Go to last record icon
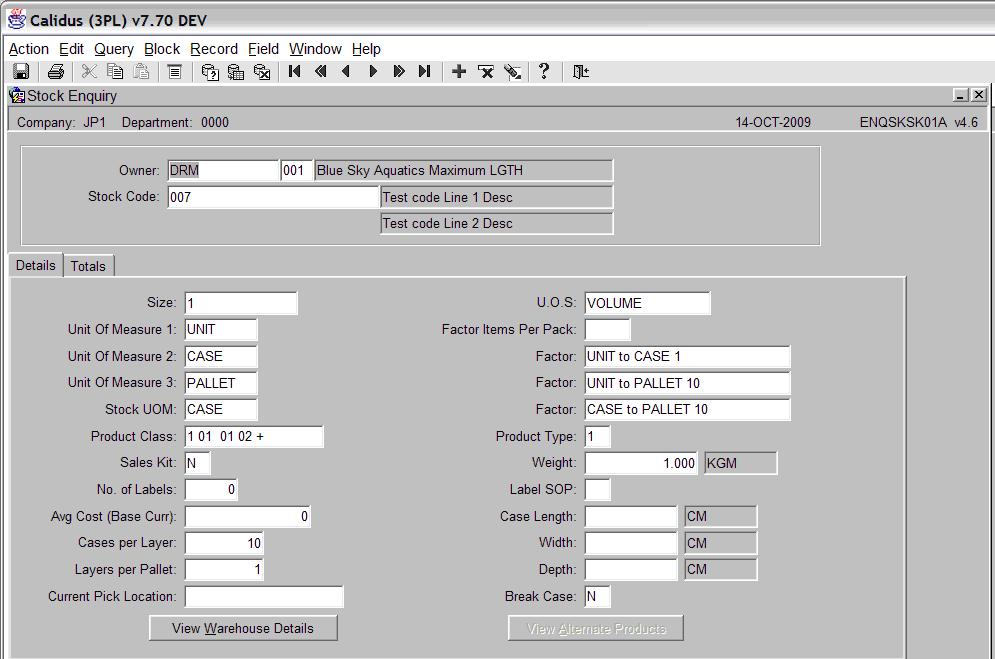The image size is (995, 659). [x=425, y=72]
